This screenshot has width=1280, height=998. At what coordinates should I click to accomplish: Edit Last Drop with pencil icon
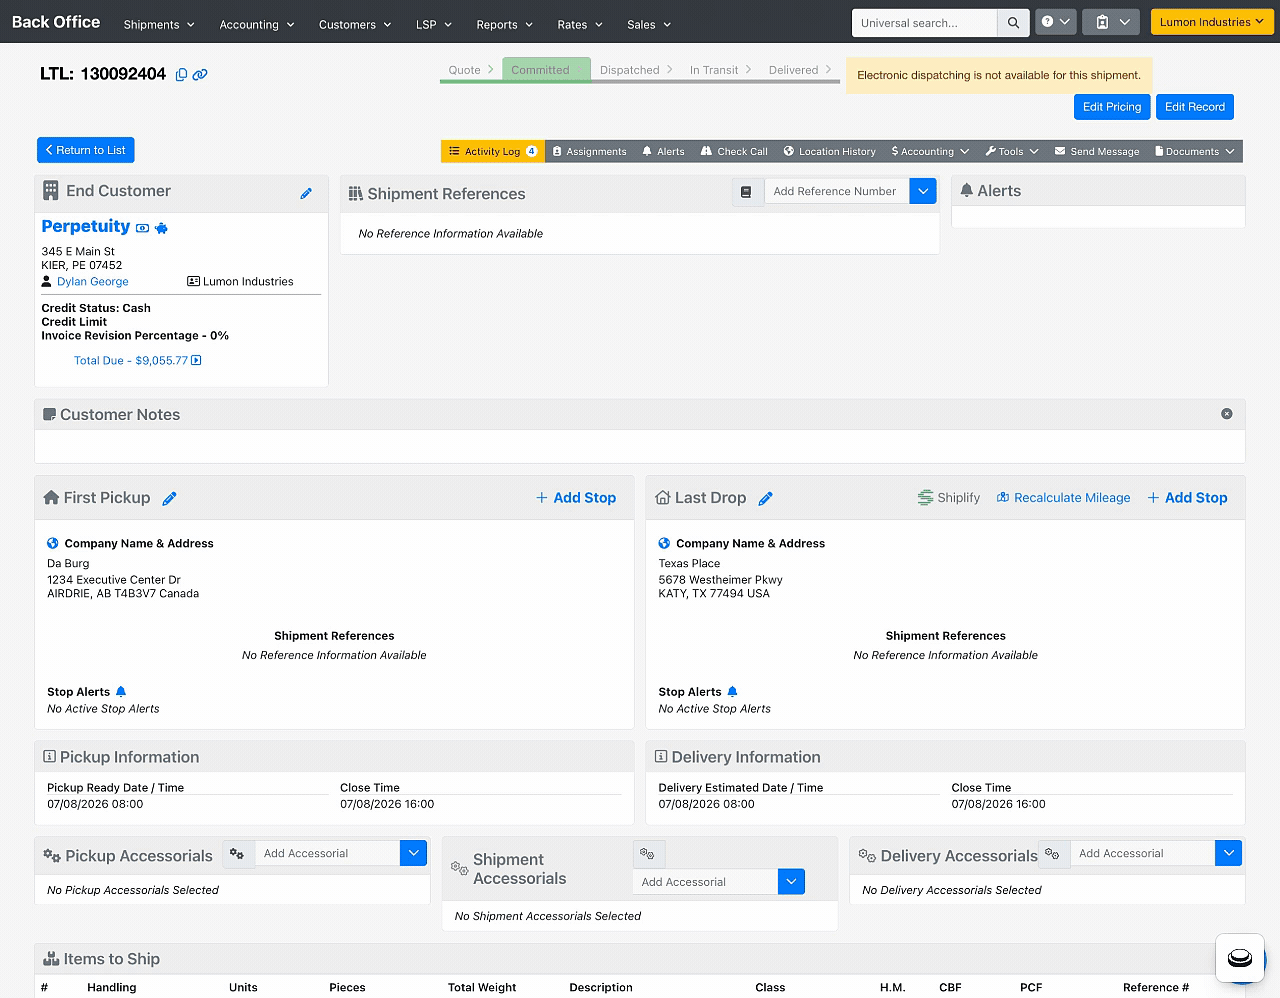[766, 498]
